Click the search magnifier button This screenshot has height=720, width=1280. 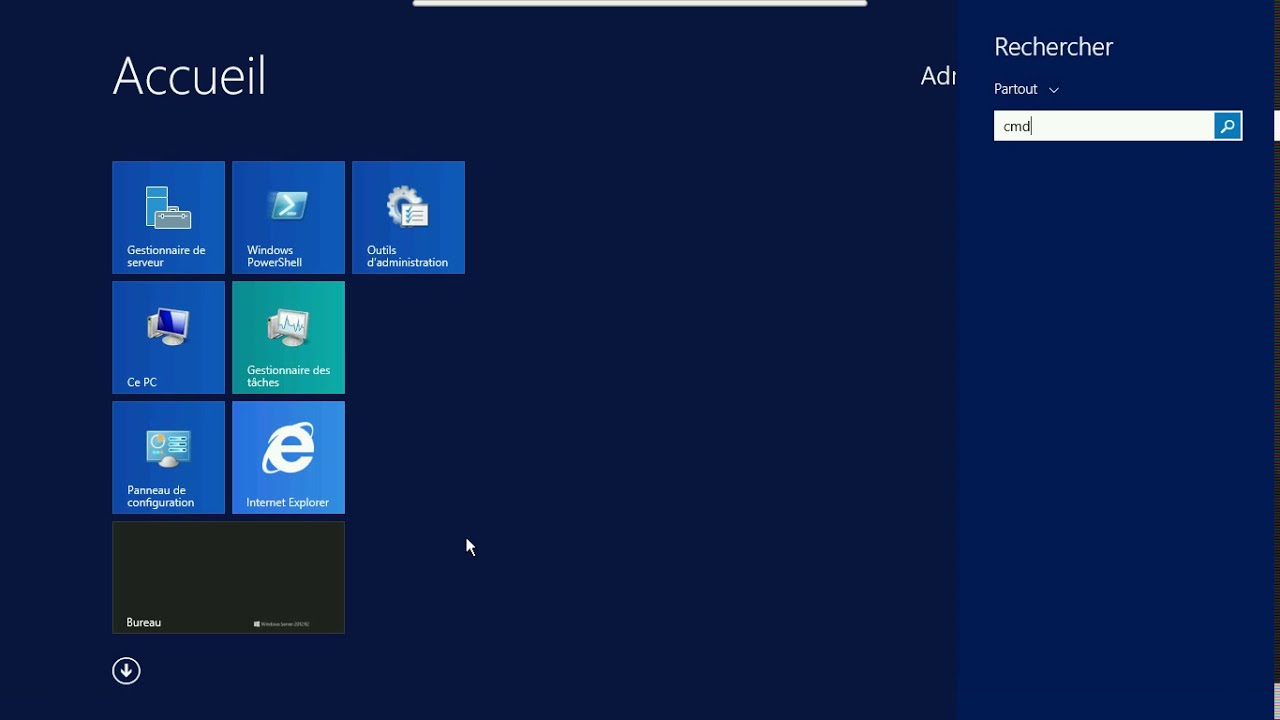[x=1227, y=126]
